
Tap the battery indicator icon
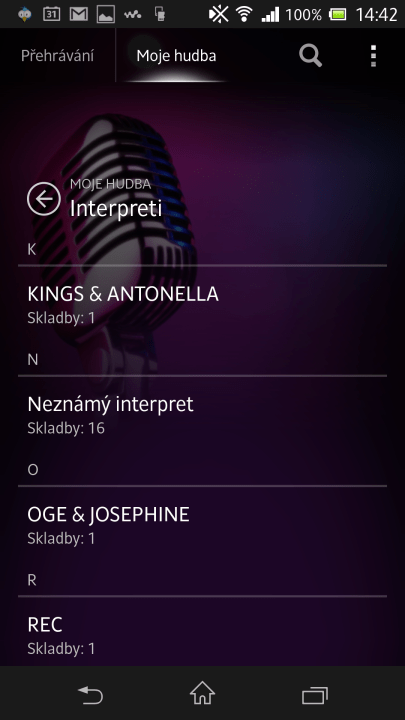coord(338,15)
